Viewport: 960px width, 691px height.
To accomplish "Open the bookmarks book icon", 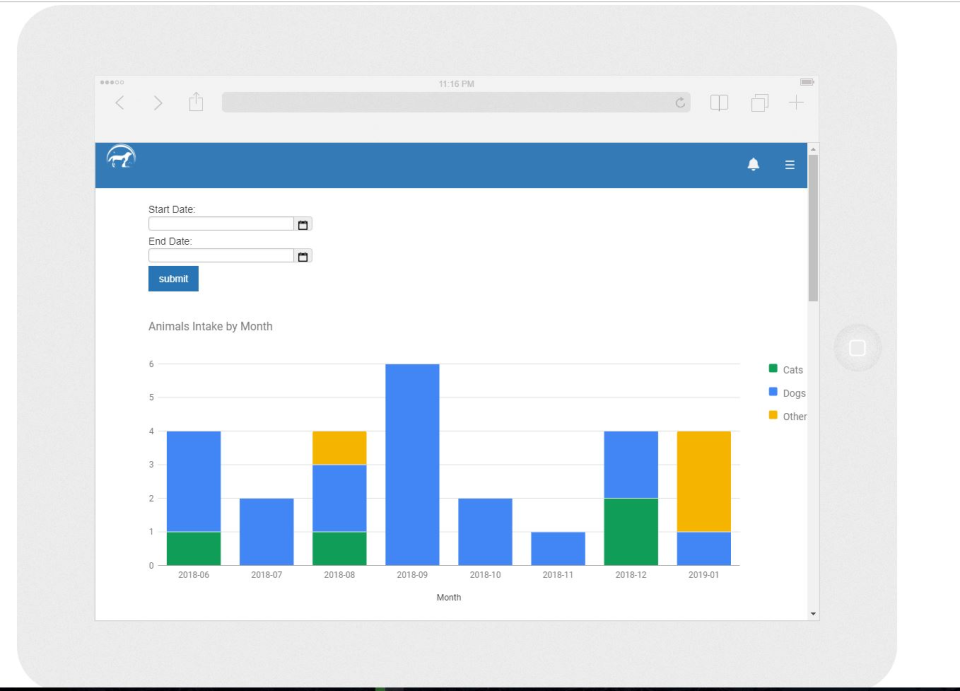I will (719, 103).
